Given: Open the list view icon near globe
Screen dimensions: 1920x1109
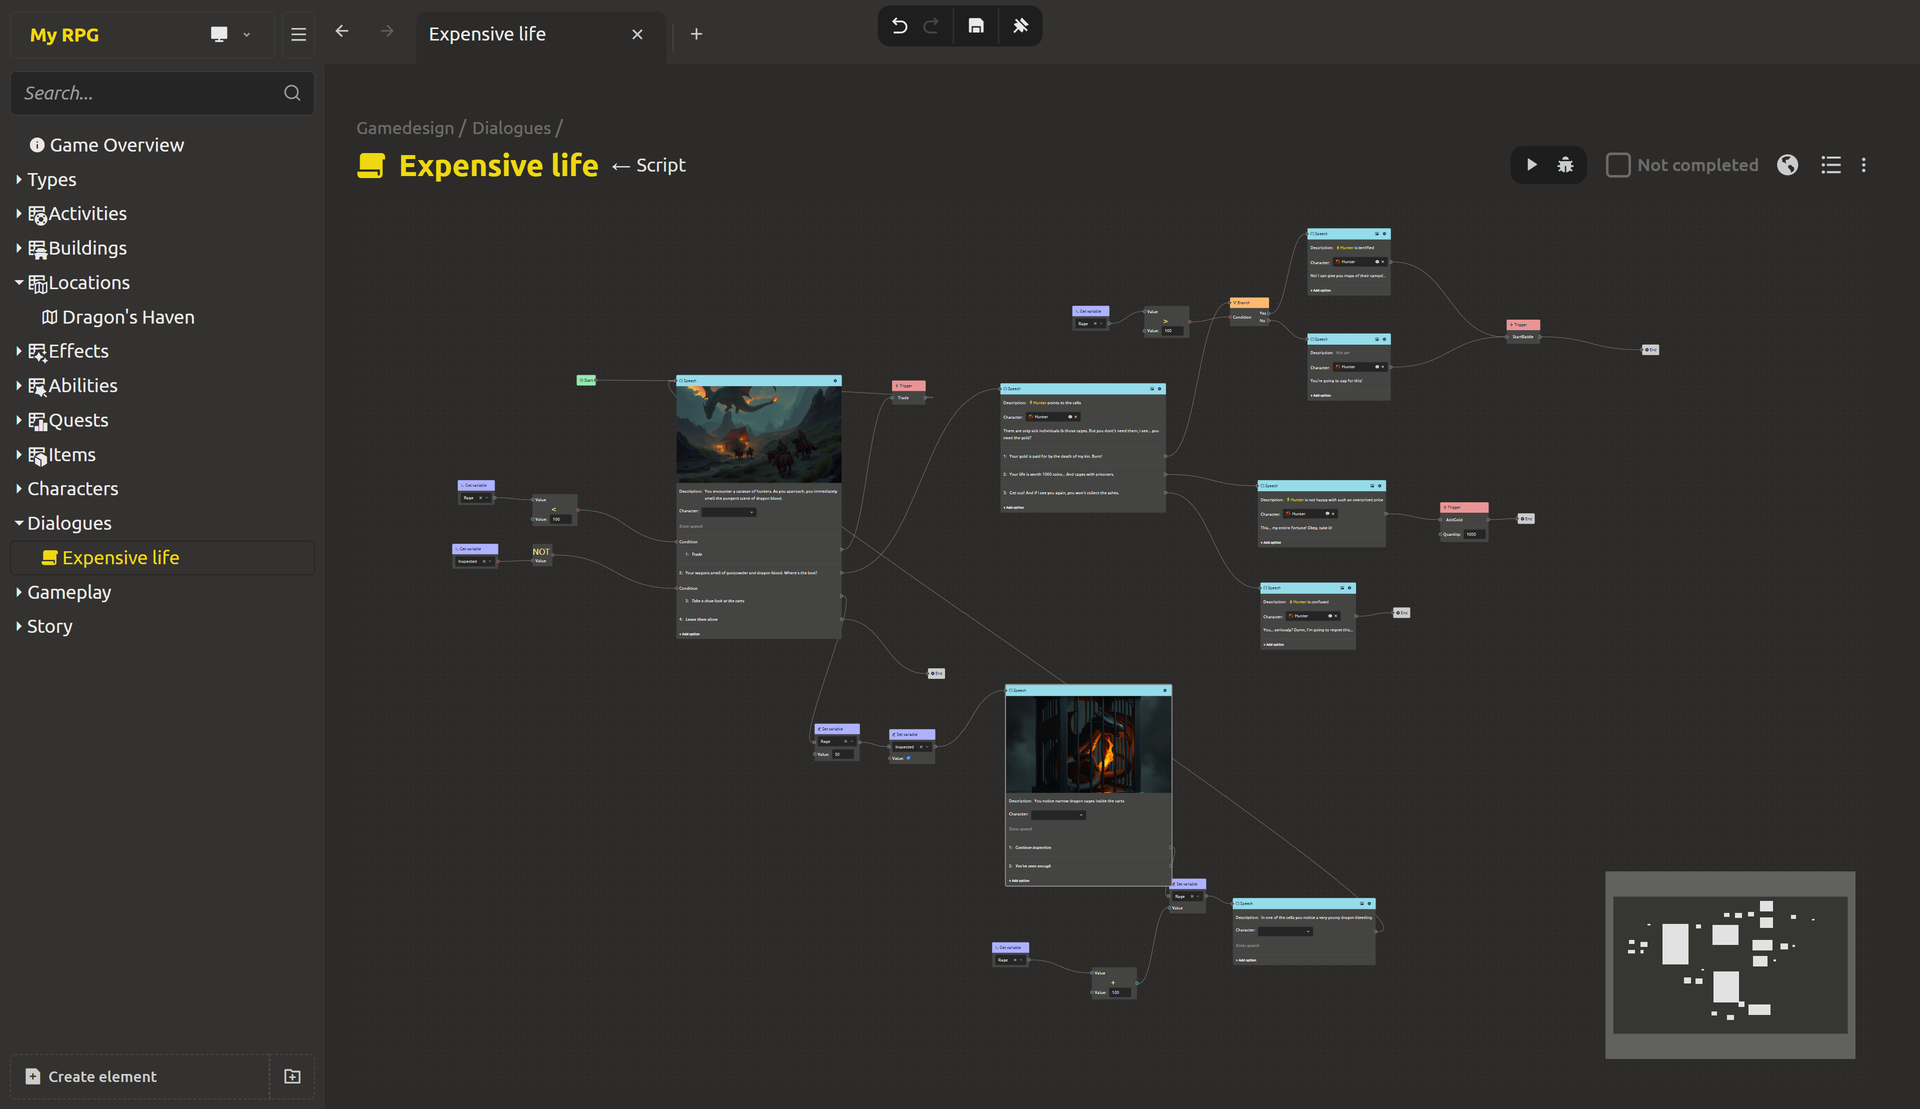Looking at the screenshot, I should [1830, 165].
